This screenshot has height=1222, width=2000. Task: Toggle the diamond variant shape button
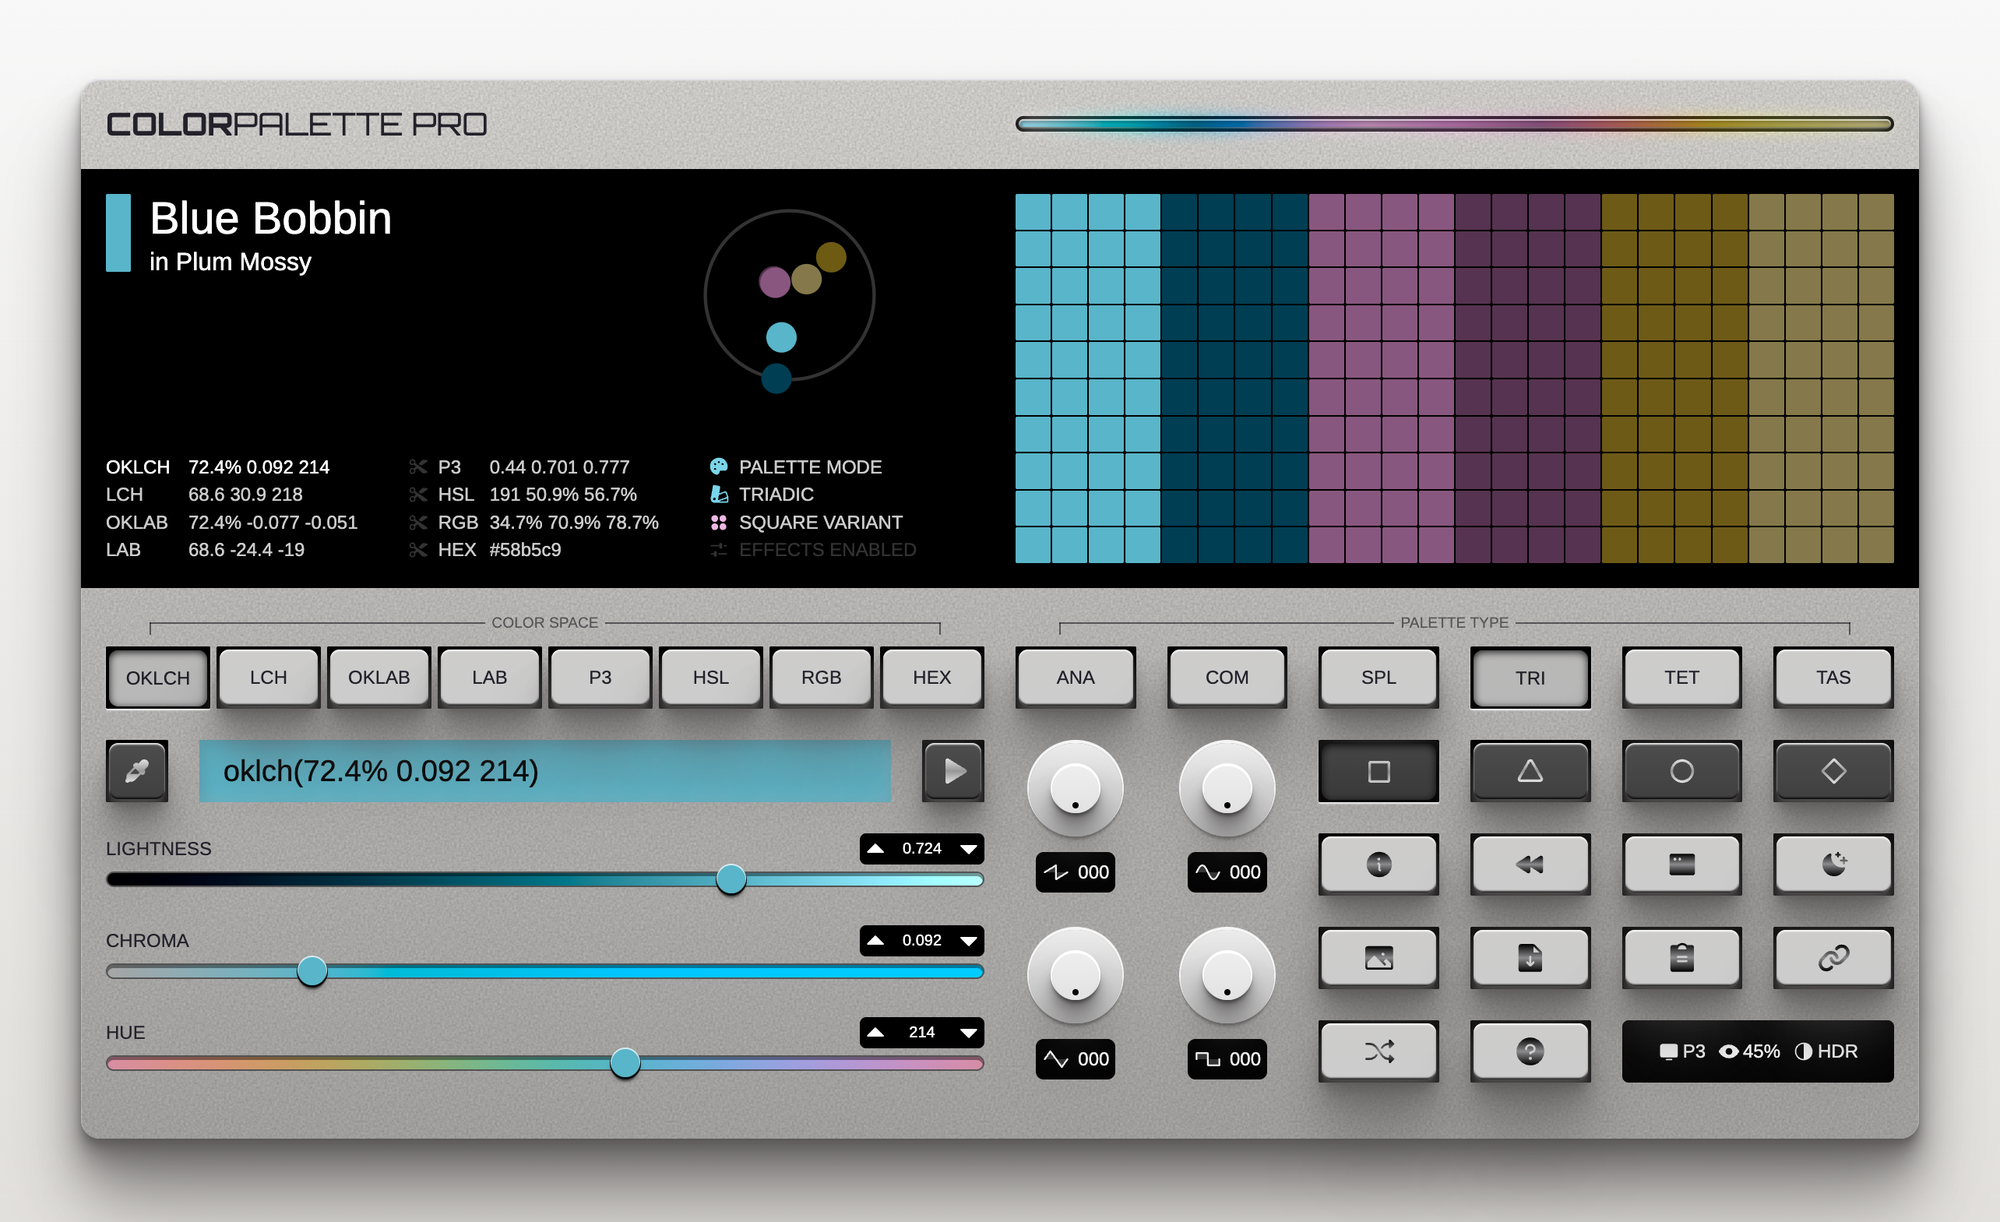1833,771
